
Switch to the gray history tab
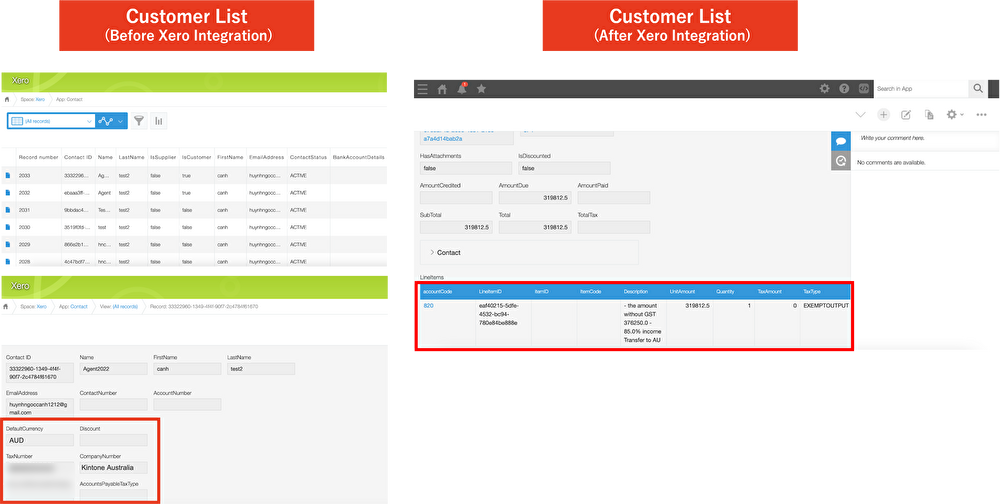tap(841, 161)
